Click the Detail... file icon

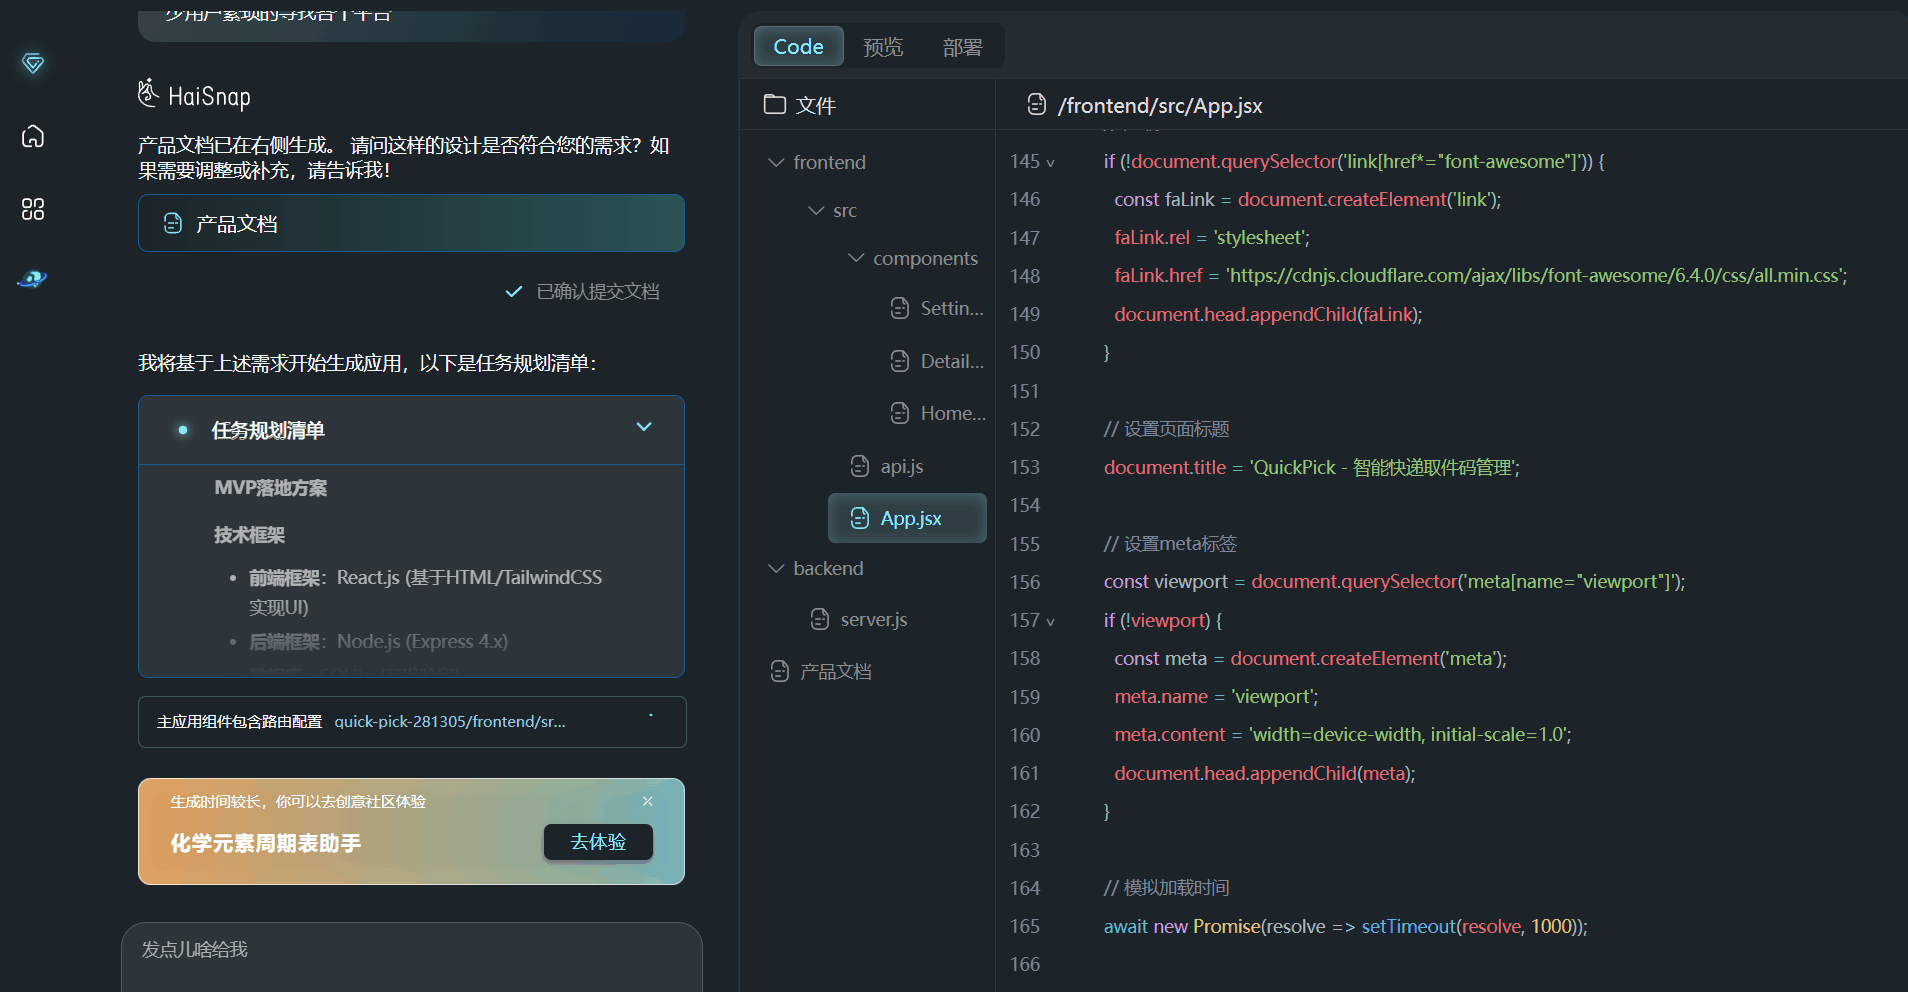point(900,361)
